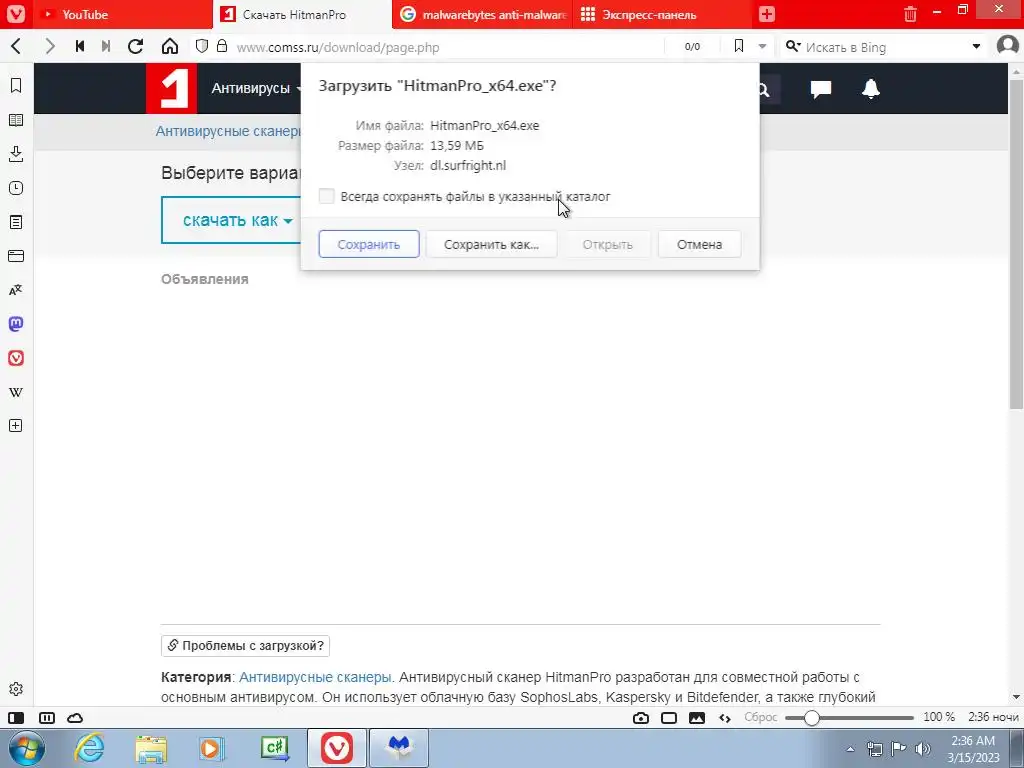Open the Notes panel
The height and width of the screenshot is (768, 1024).
(16, 222)
